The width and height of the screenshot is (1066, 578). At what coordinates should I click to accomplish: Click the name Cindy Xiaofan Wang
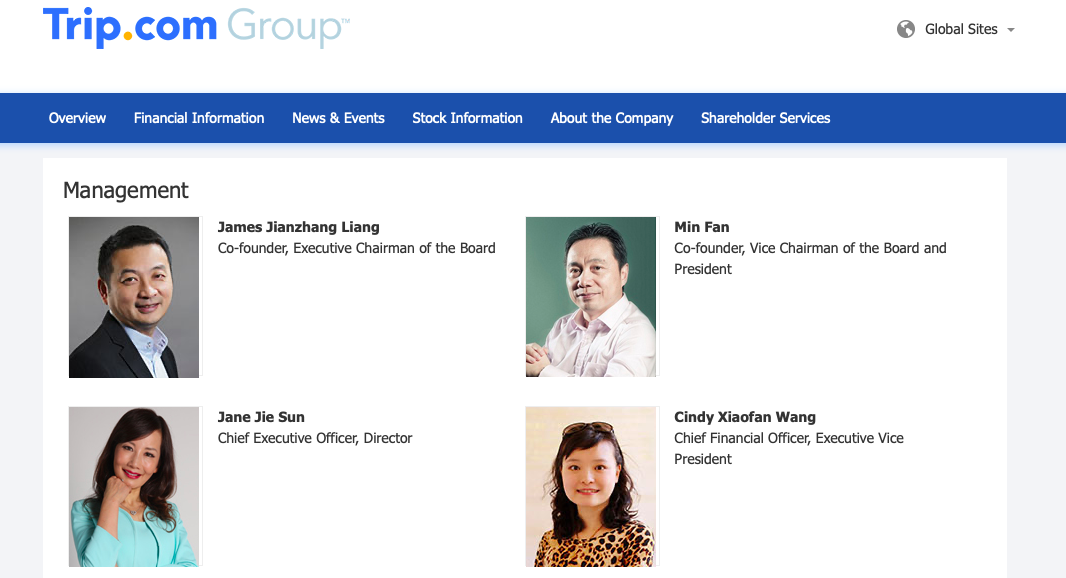click(745, 417)
